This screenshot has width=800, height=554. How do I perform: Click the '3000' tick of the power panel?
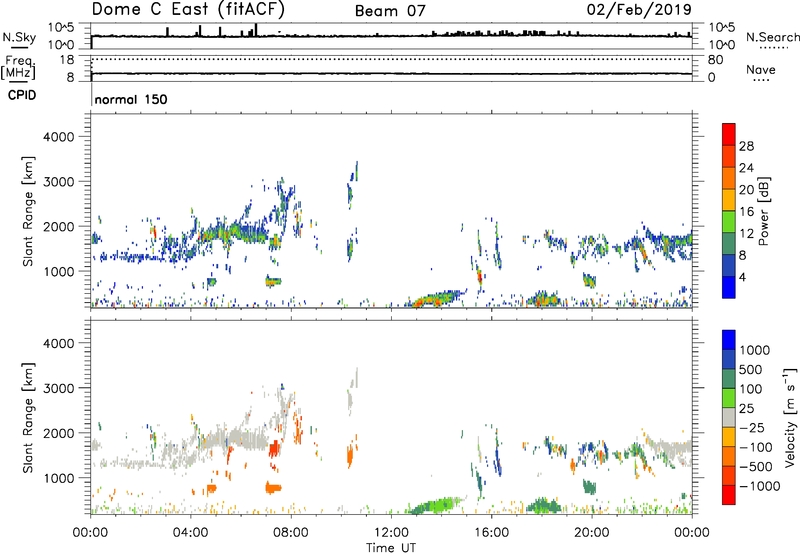point(59,182)
